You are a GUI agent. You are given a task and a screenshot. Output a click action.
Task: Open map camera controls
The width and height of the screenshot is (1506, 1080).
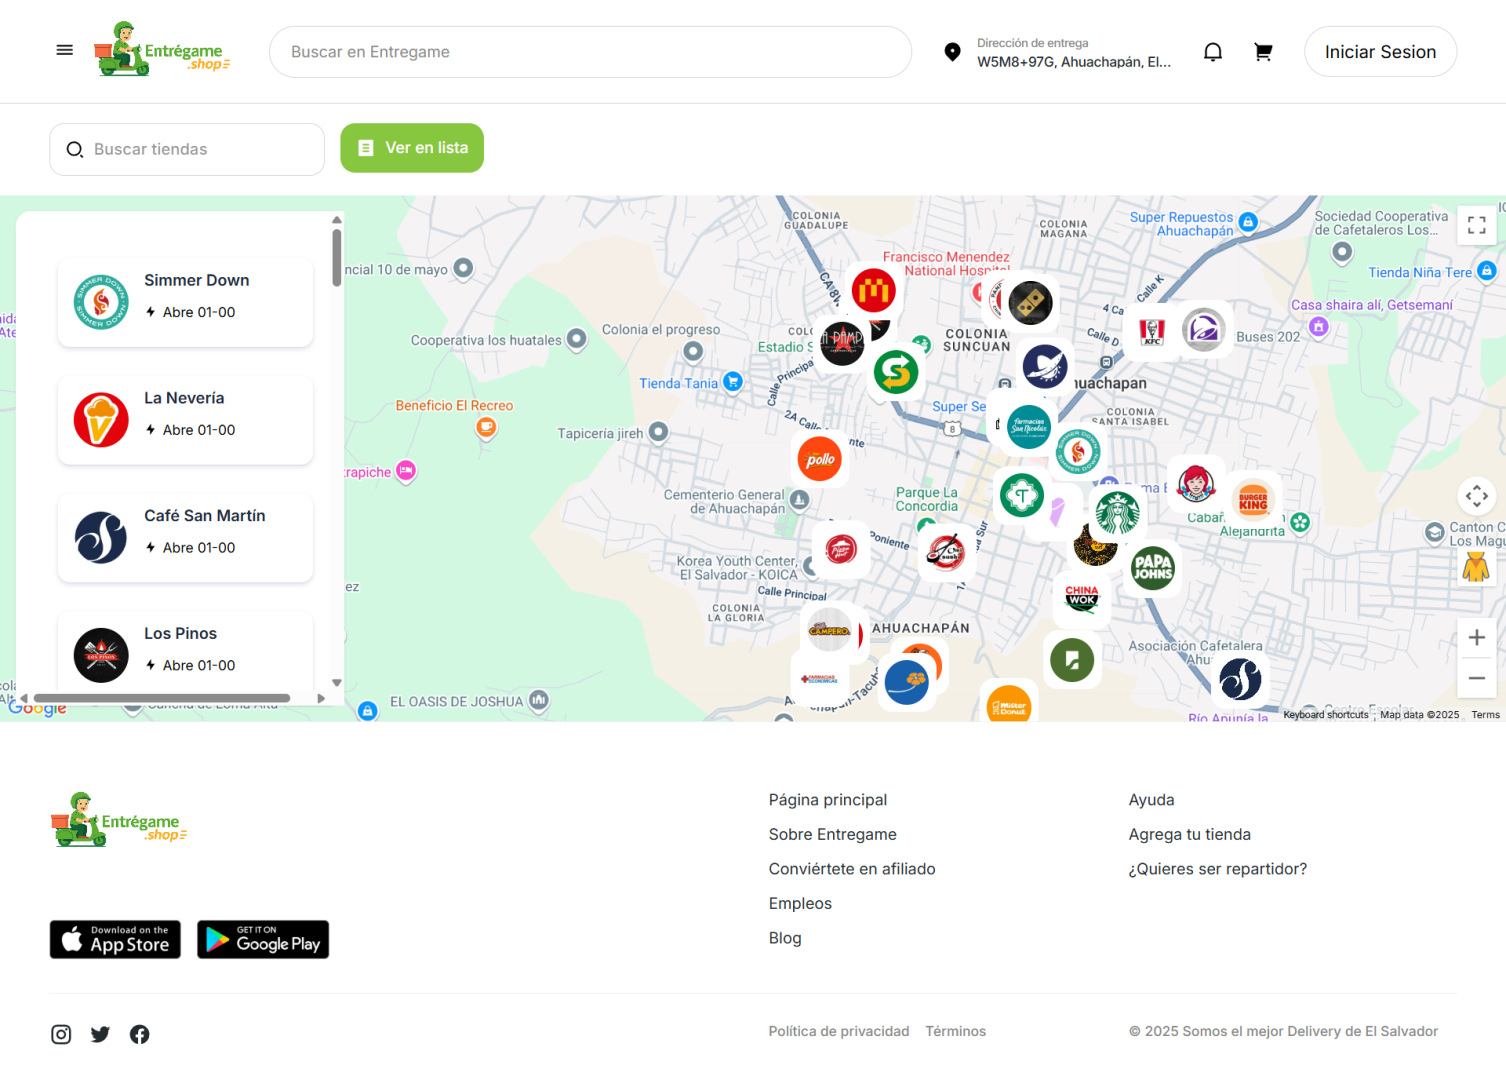pyautogui.click(x=1477, y=496)
